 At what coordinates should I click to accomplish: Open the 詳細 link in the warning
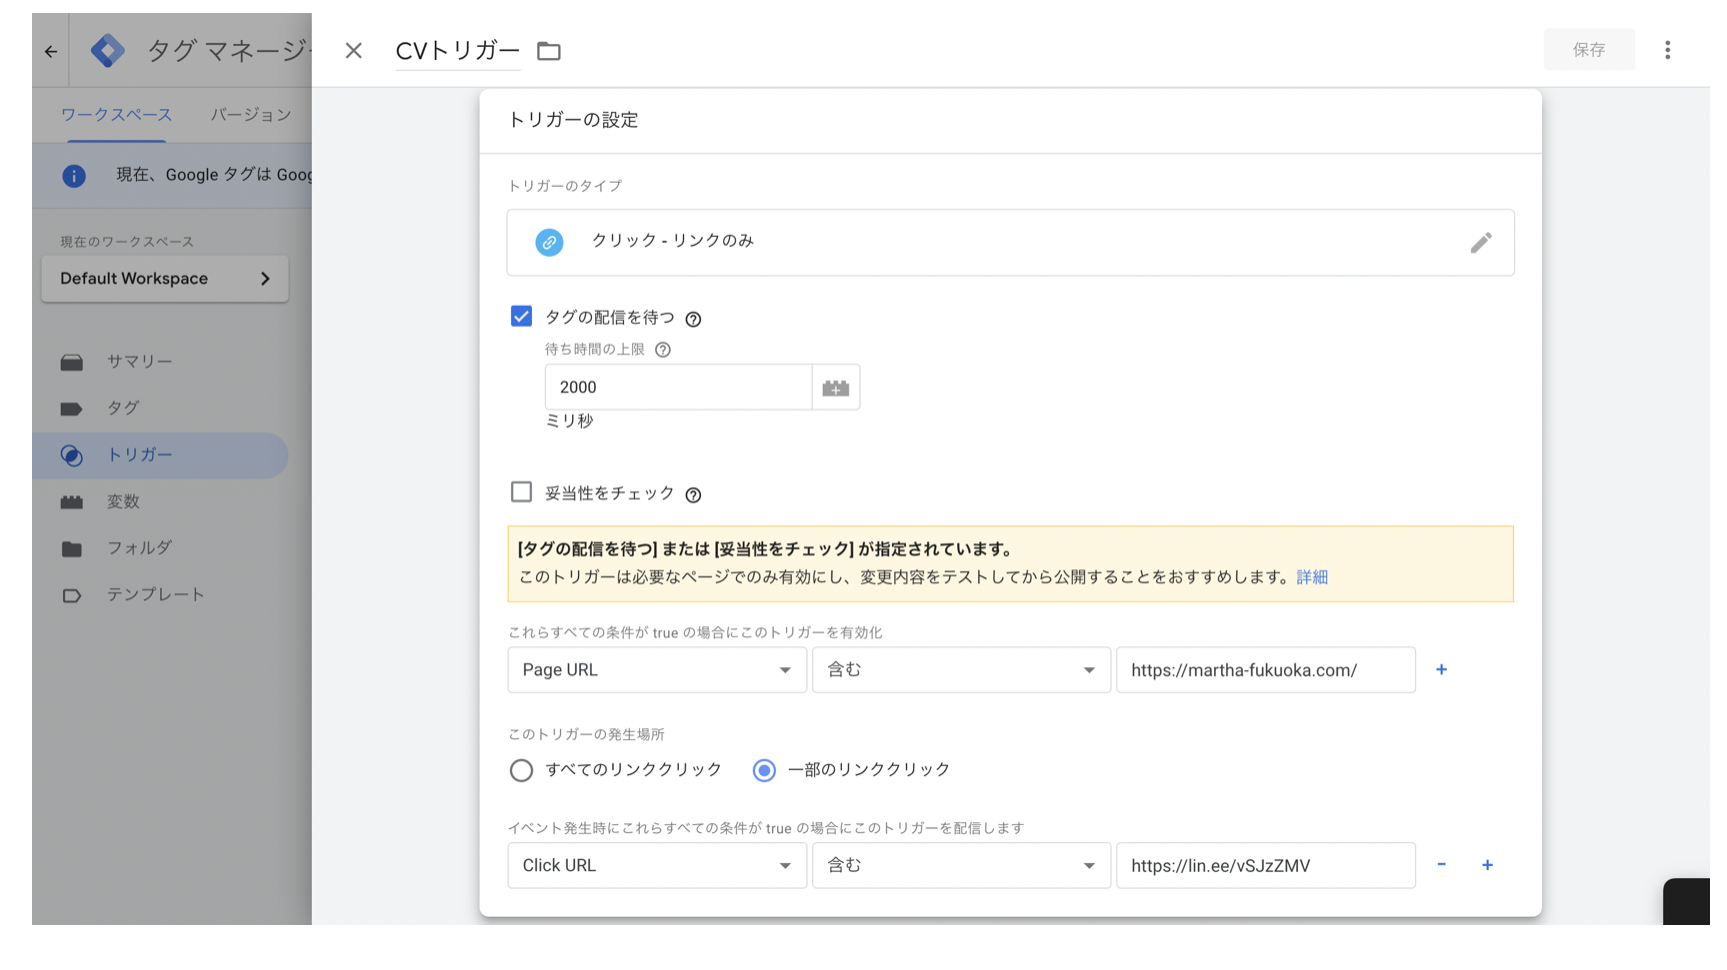1311,577
